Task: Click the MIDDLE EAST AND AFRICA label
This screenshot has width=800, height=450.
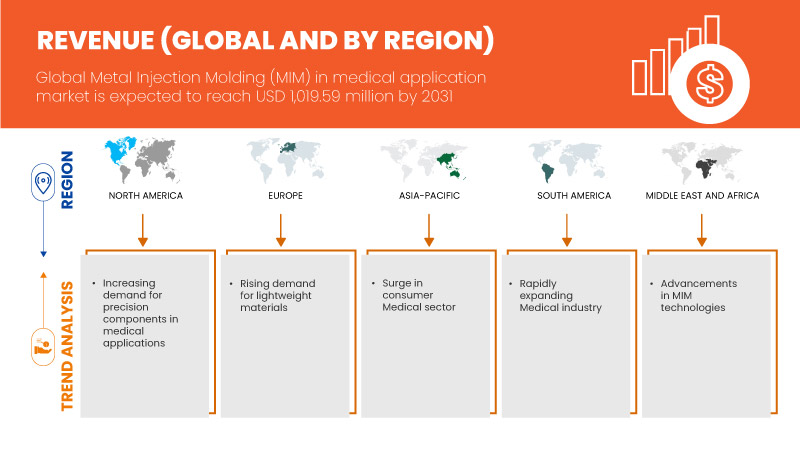Action: point(703,196)
